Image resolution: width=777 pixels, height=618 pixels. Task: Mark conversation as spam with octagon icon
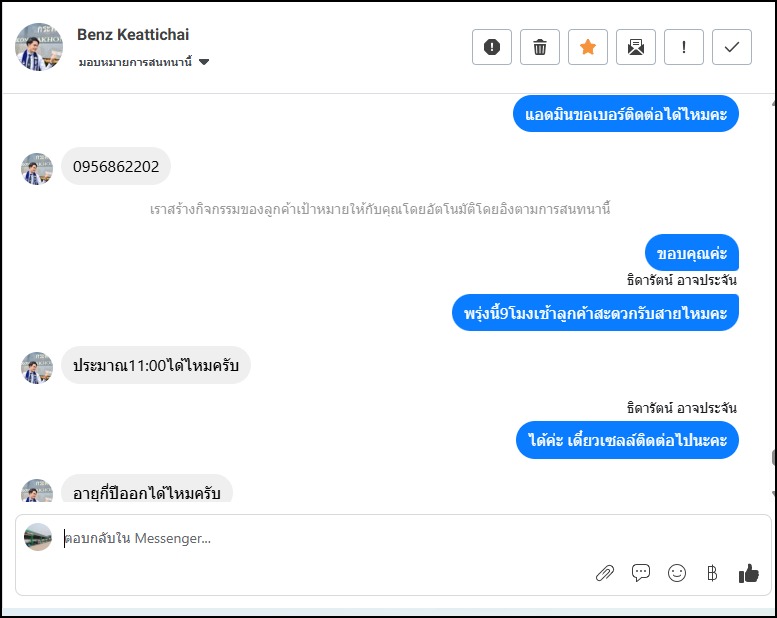492,47
